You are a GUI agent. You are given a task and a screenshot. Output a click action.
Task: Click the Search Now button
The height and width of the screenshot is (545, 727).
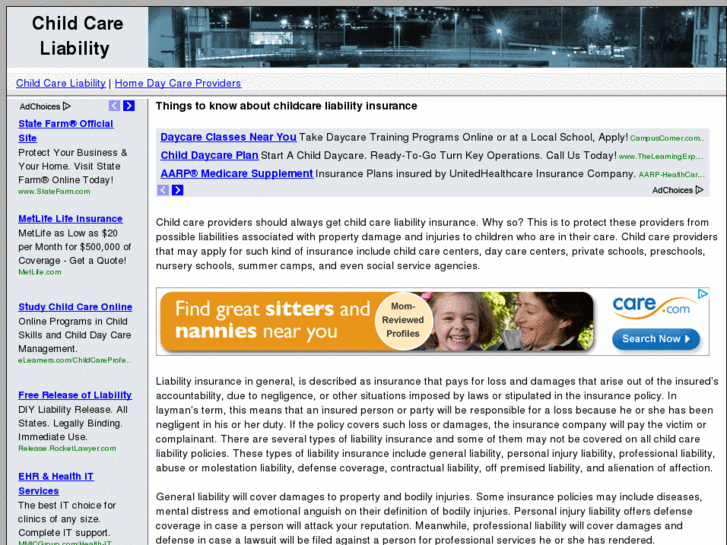[x=656, y=339]
